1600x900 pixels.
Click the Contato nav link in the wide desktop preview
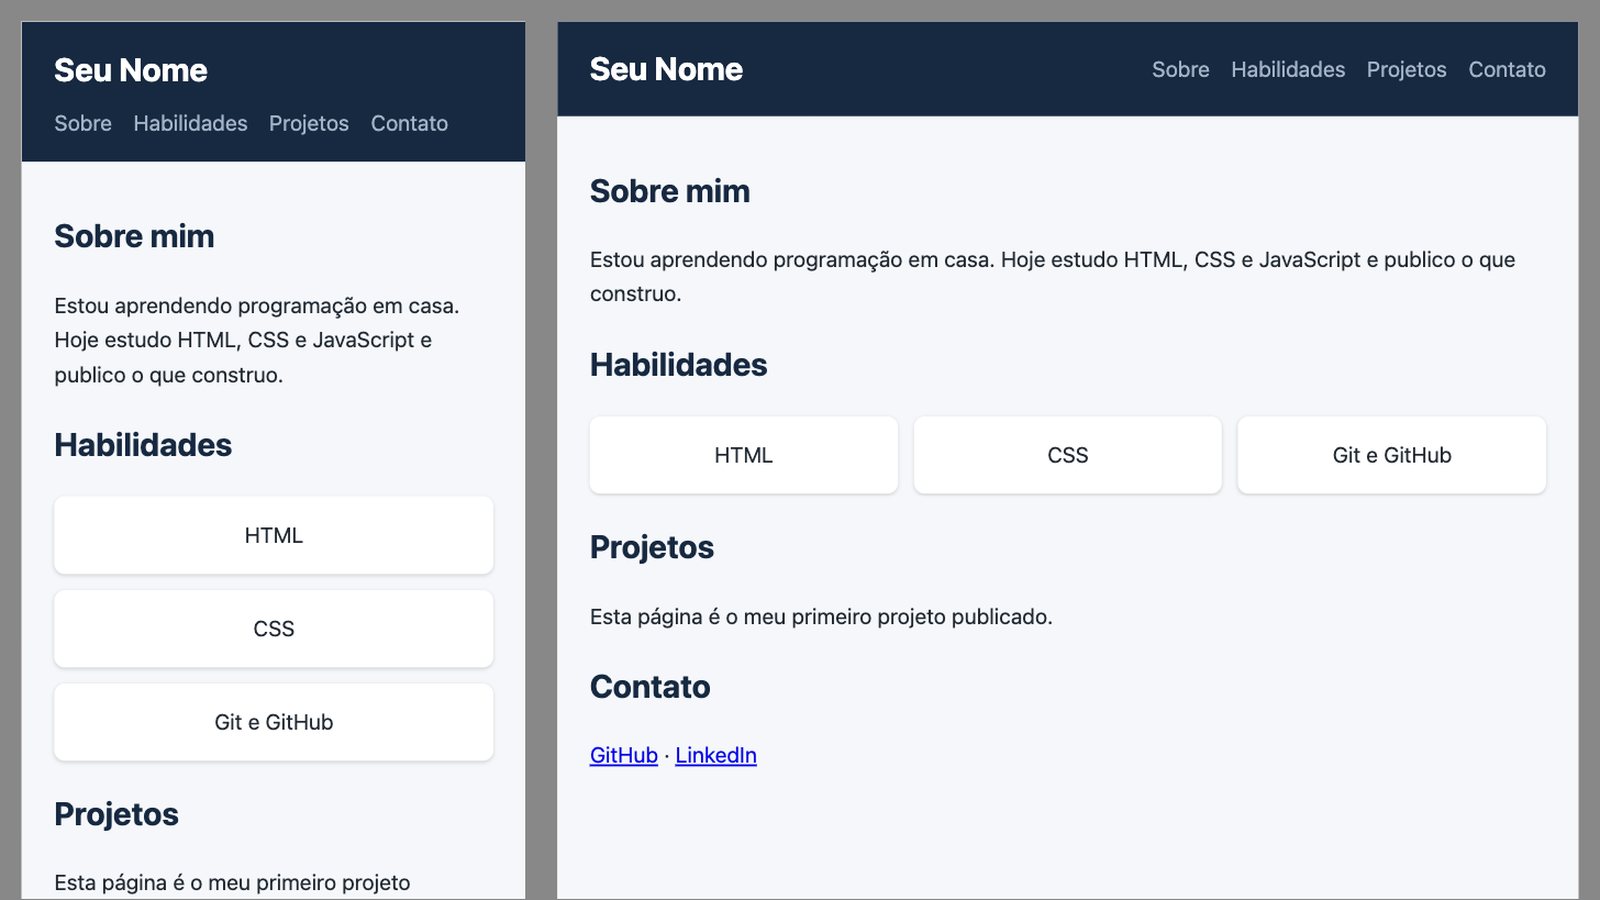click(x=1507, y=69)
